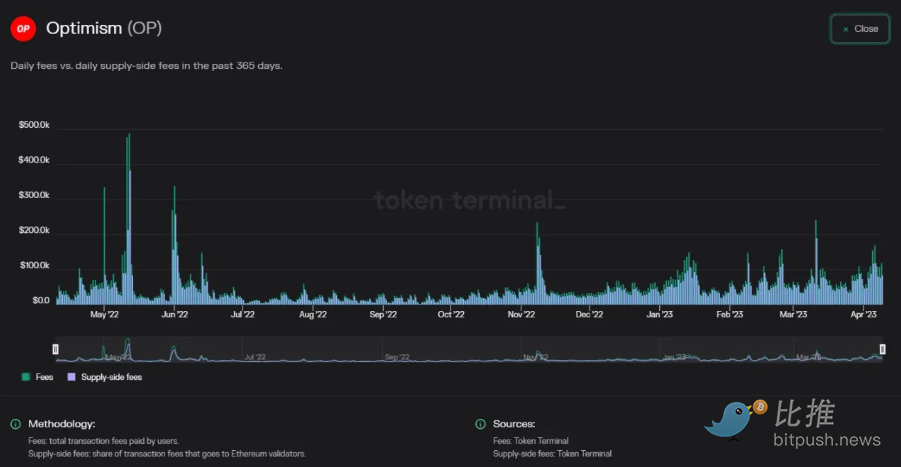
Task: Click the tallest fee spike in May '22
Action: [x=129, y=219]
